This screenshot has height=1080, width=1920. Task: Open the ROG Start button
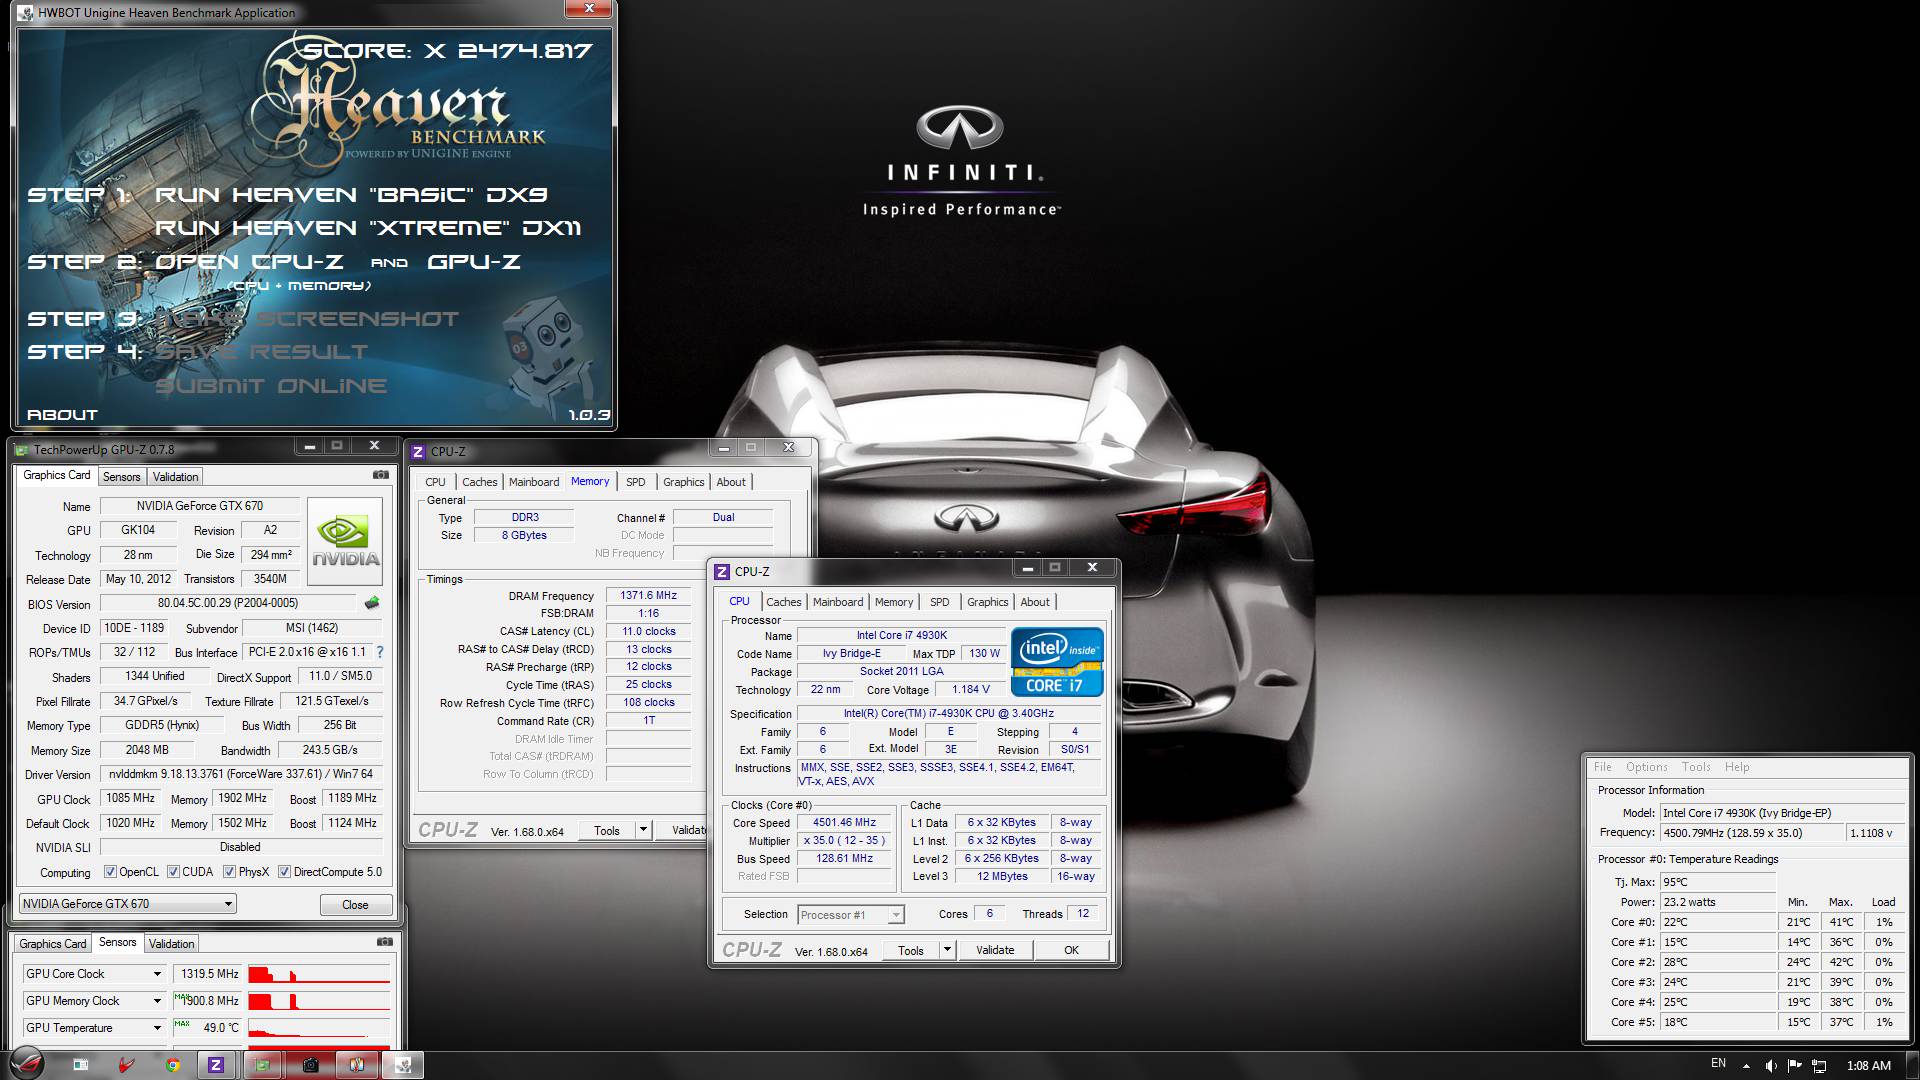click(x=28, y=1065)
